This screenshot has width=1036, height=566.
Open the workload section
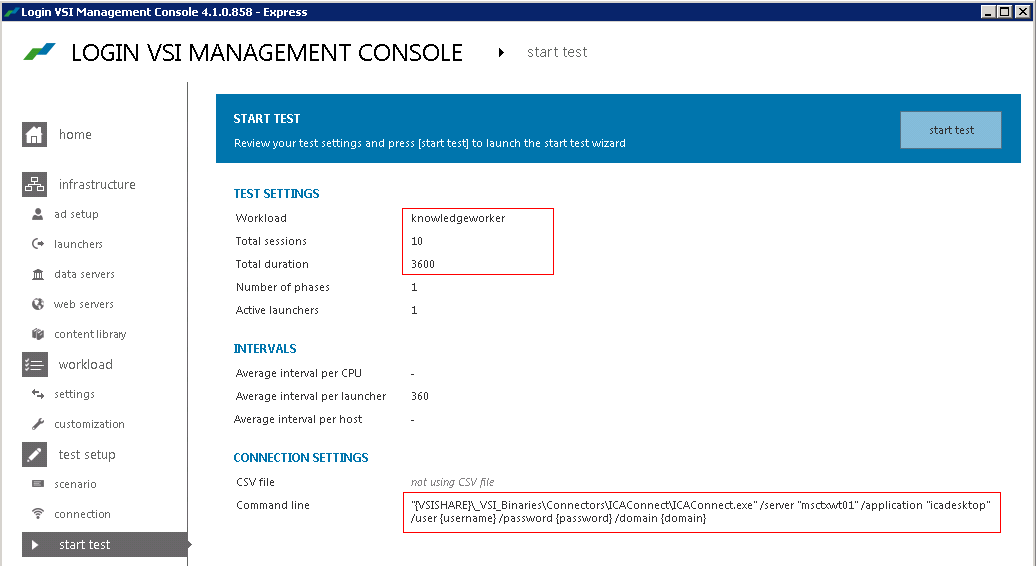(85, 365)
